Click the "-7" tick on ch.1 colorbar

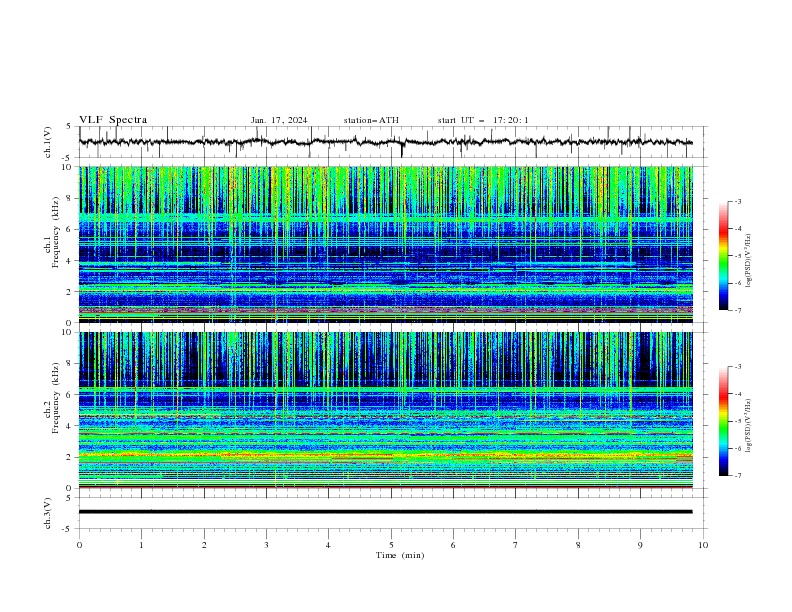(738, 310)
